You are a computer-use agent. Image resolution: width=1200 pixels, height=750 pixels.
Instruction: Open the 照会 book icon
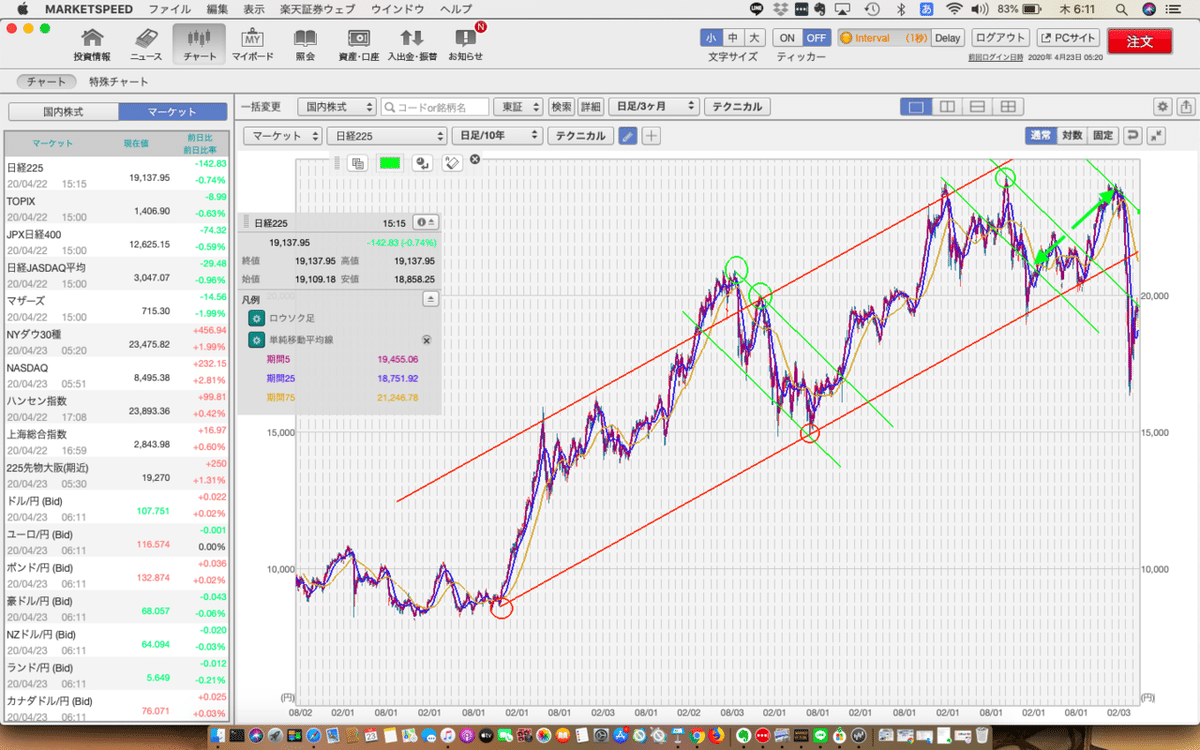pyautogui.click(x=305, y=44)
